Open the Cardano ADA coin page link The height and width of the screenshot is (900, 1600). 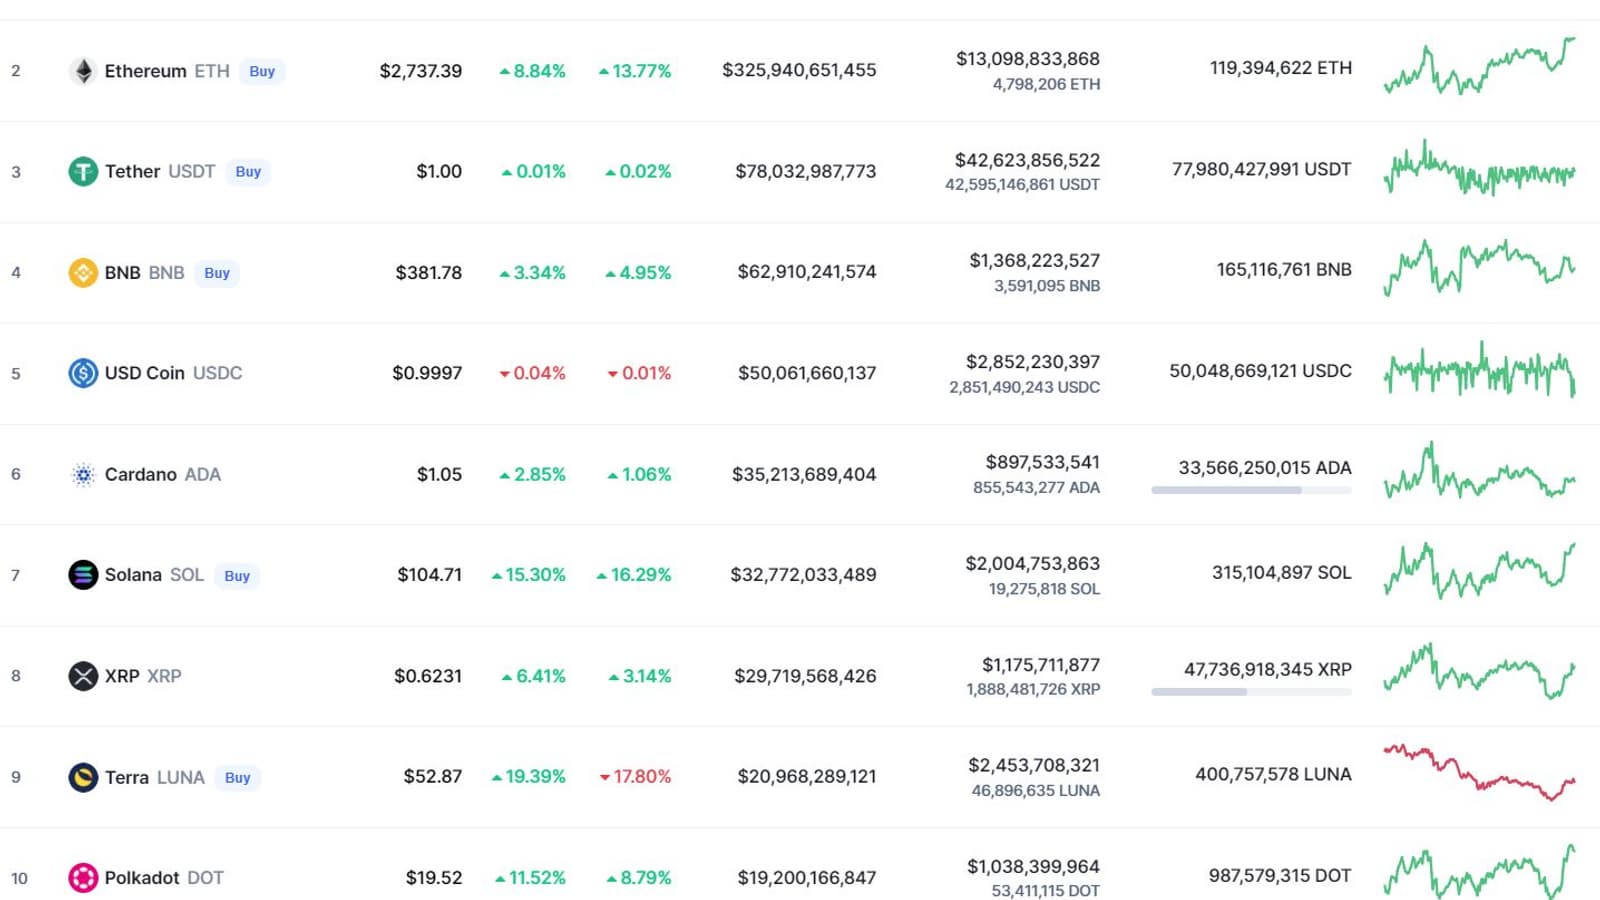162,475
